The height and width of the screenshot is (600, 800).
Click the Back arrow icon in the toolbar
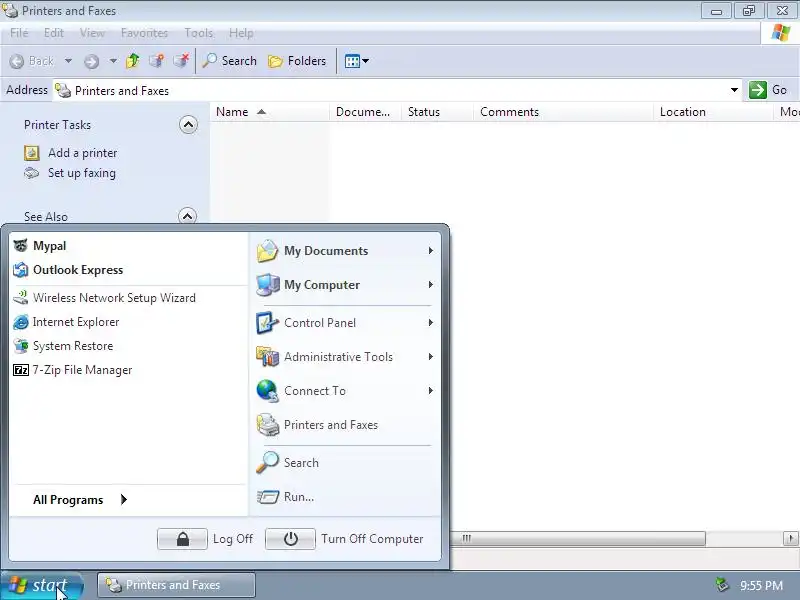pyautogui.click(x=16, y=61)
